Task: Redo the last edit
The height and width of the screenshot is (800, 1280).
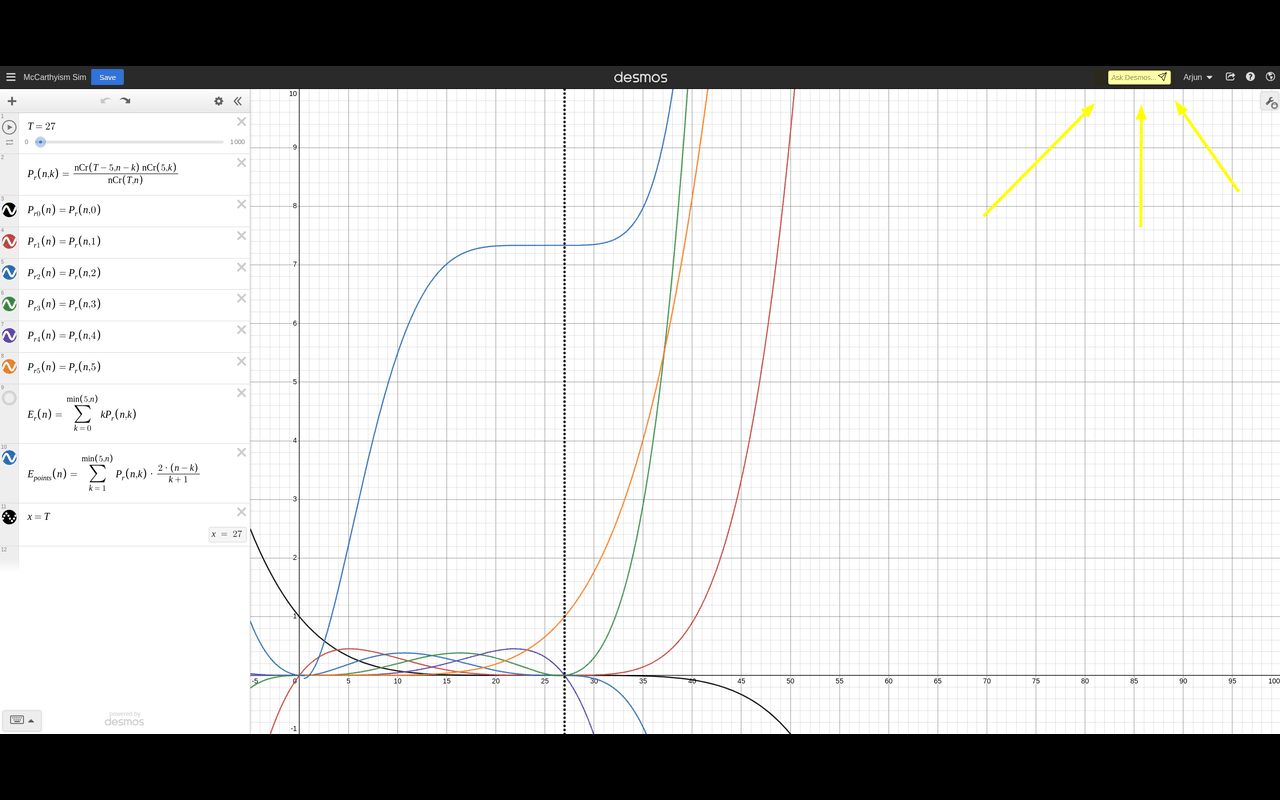Action: 126,101
